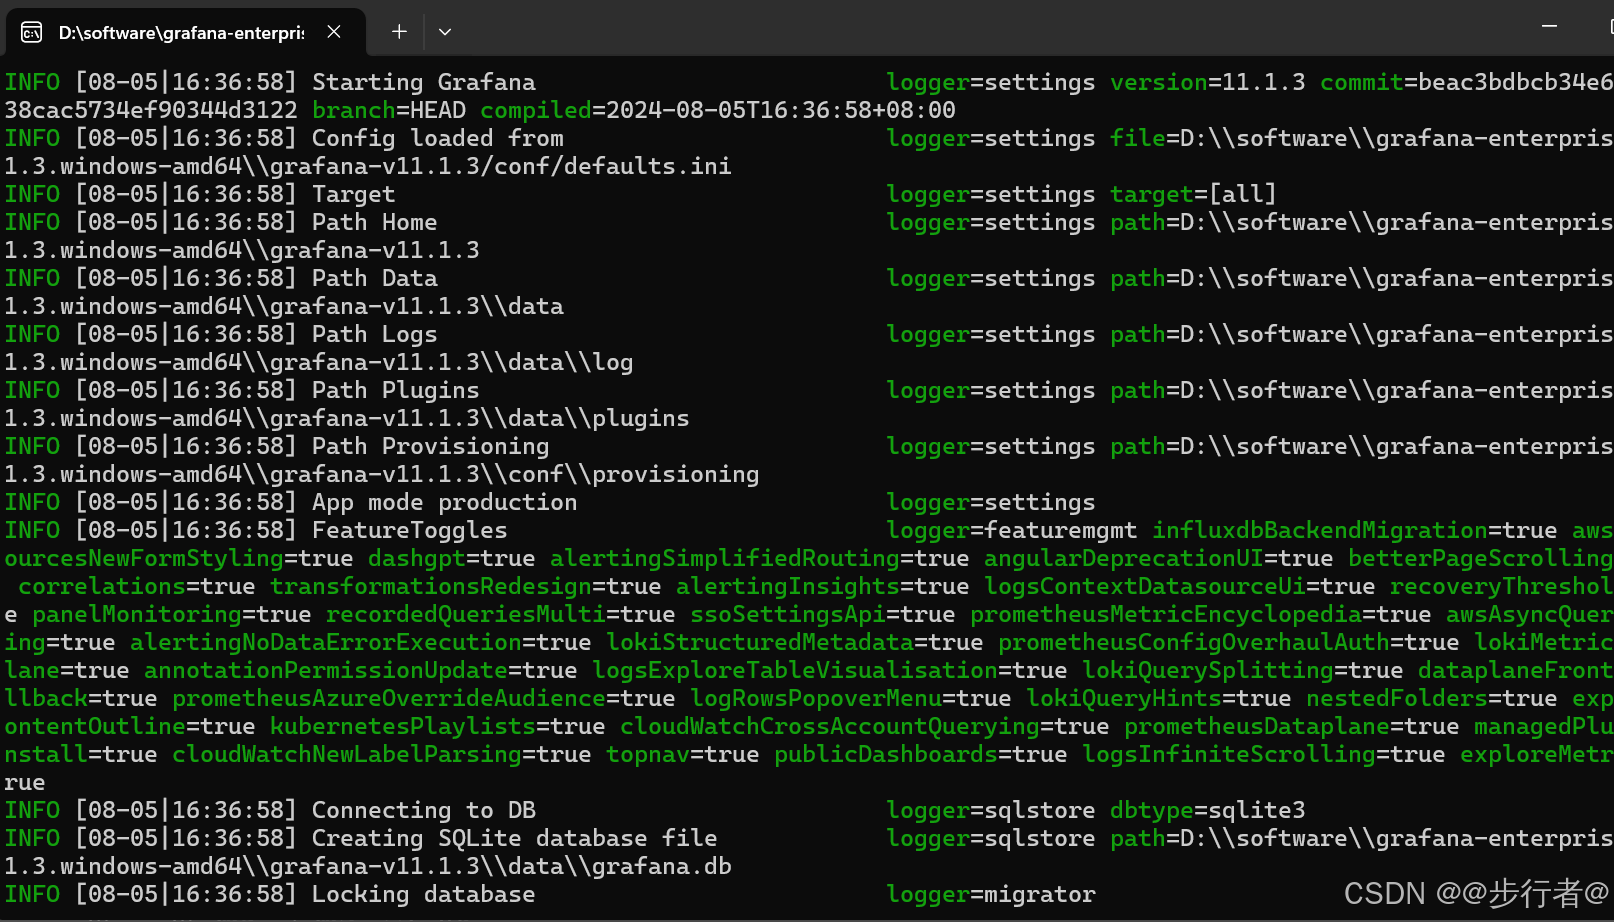Click the compiled=2024-08-05T16:36:58+08:00 text
The width and height of the screenshot is (1614, 922).
[718, 110]
